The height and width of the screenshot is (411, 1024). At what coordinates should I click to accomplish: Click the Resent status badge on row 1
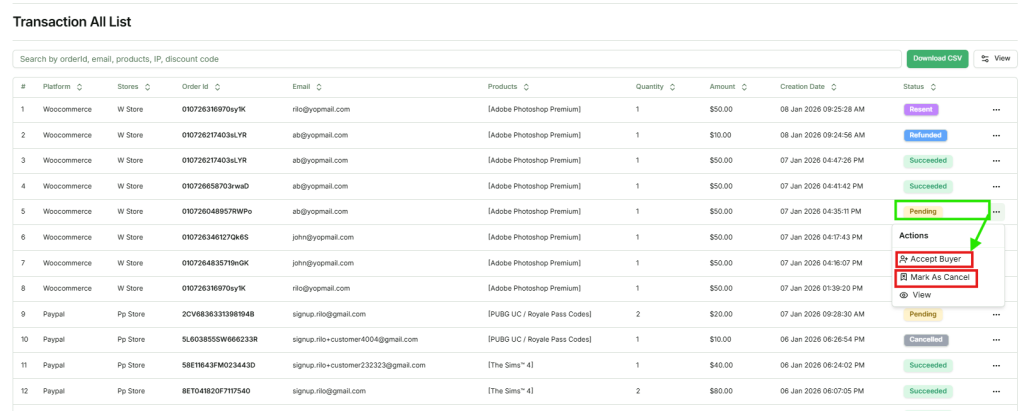click(x=921, y=109)
